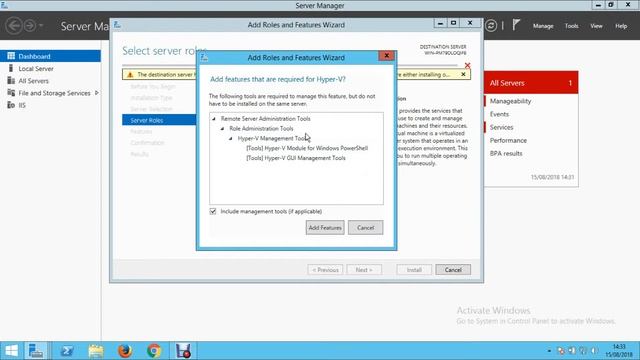This screenshot has height=360, width=640.
Task: Minimize the Add Roles wizard window
Action: pyautogui.click(x=440, y=24)
